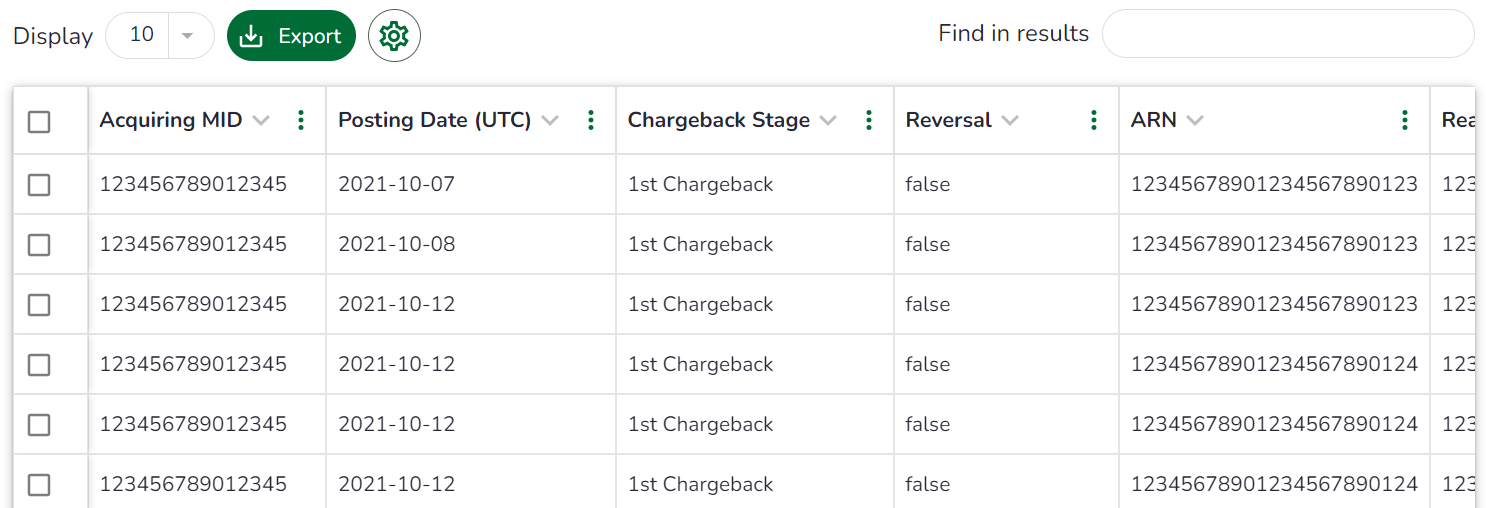Open ARN column three-dot options
This screenshot has width=1486, height=508.
click(x=1405, y=120)
